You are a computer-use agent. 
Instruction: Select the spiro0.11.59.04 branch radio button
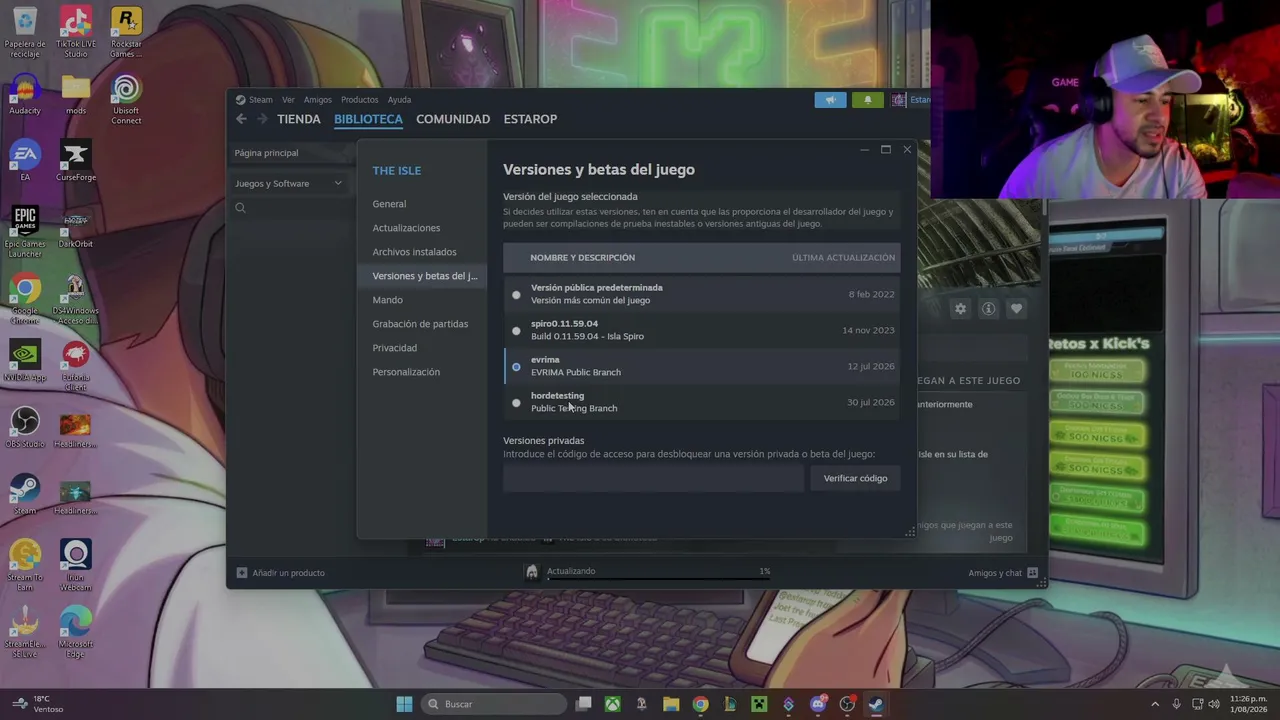tap(516, 331)
